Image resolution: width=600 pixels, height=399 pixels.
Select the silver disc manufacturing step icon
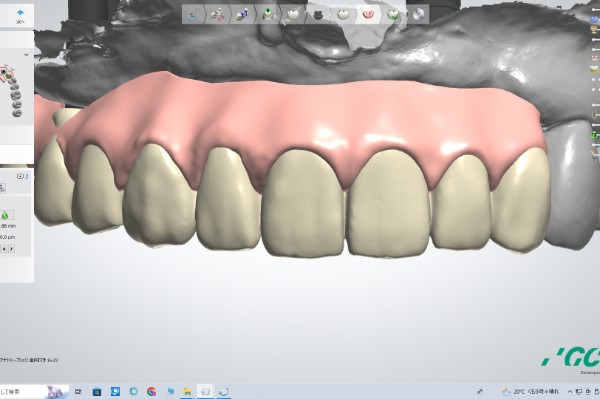[x=418, y=15]
